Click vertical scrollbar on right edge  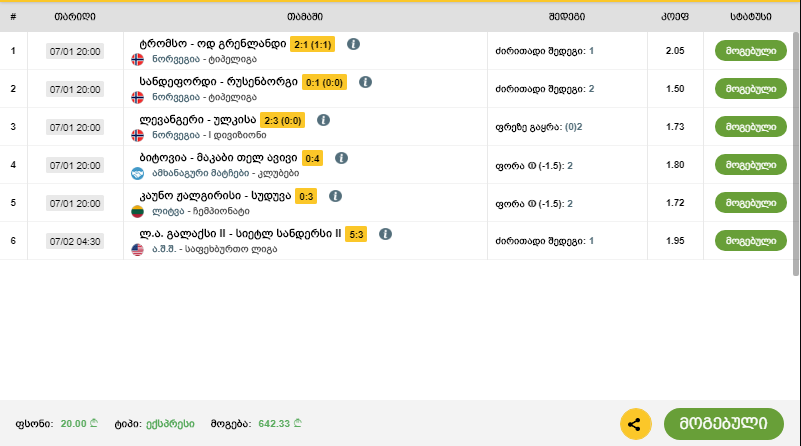[795, 153]
